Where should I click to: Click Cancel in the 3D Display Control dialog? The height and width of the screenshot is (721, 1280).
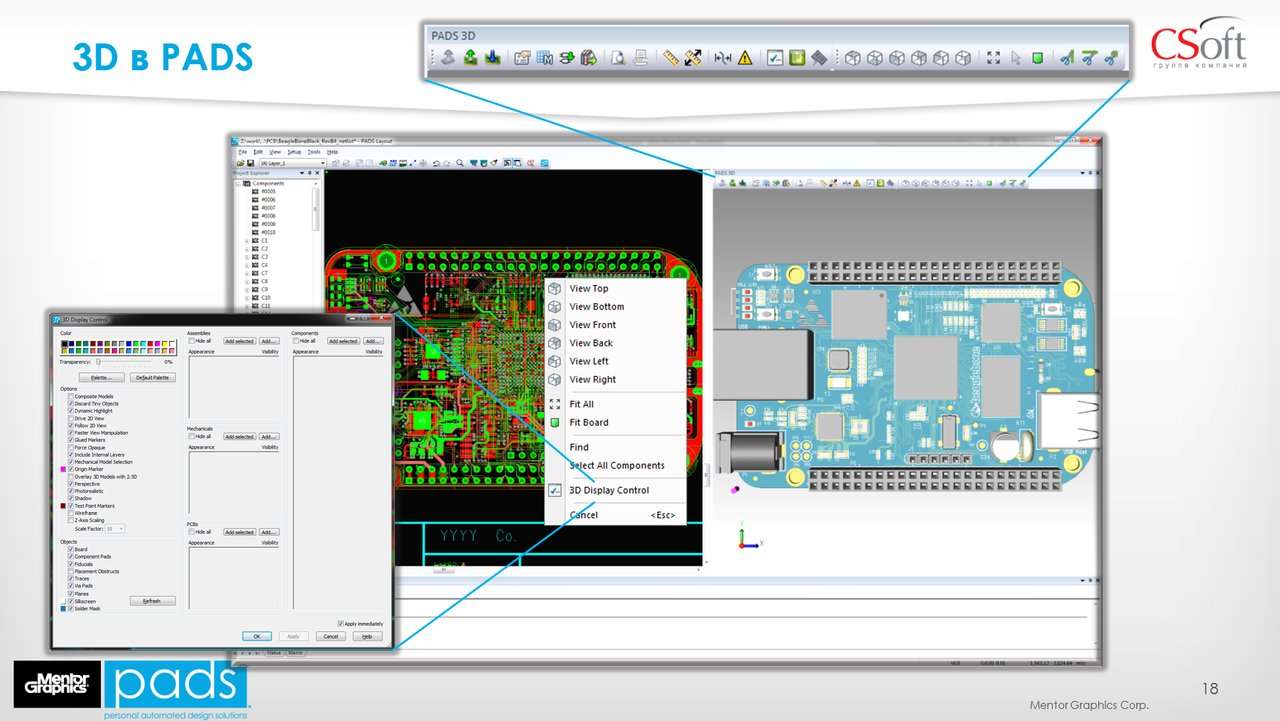(x=331, y=636)
